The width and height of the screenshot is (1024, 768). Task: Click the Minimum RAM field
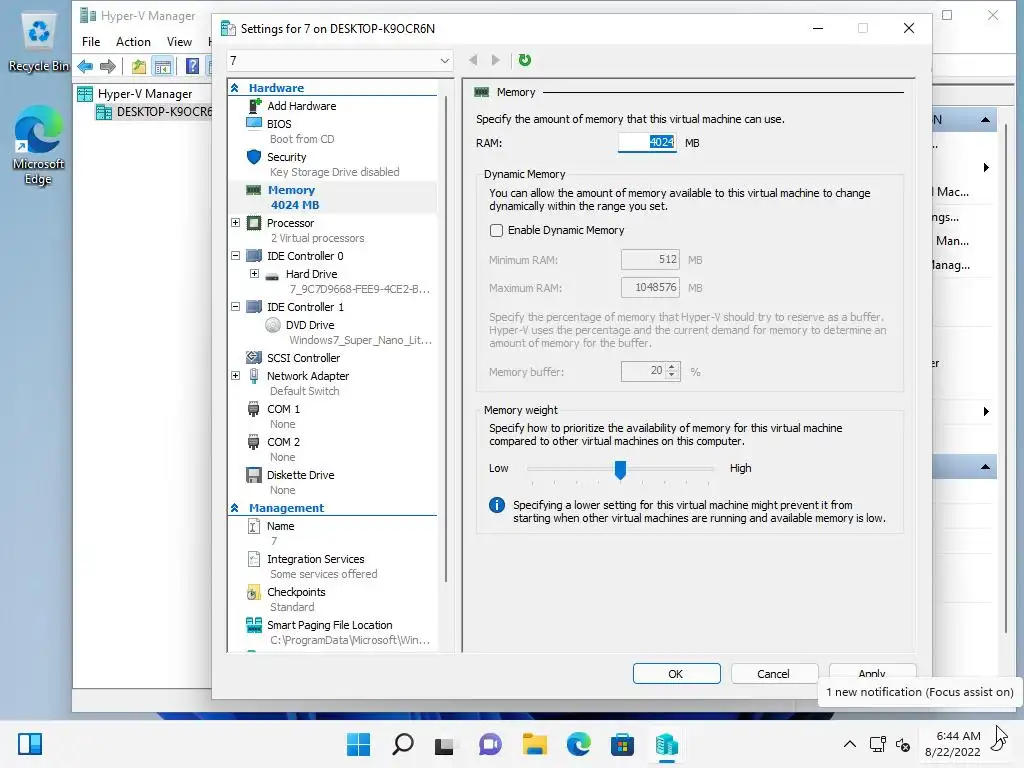(x=650, y=260)
